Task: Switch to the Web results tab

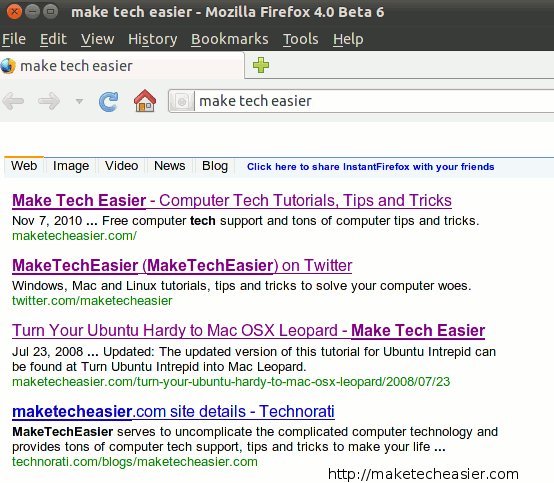Action: (24, 165)
